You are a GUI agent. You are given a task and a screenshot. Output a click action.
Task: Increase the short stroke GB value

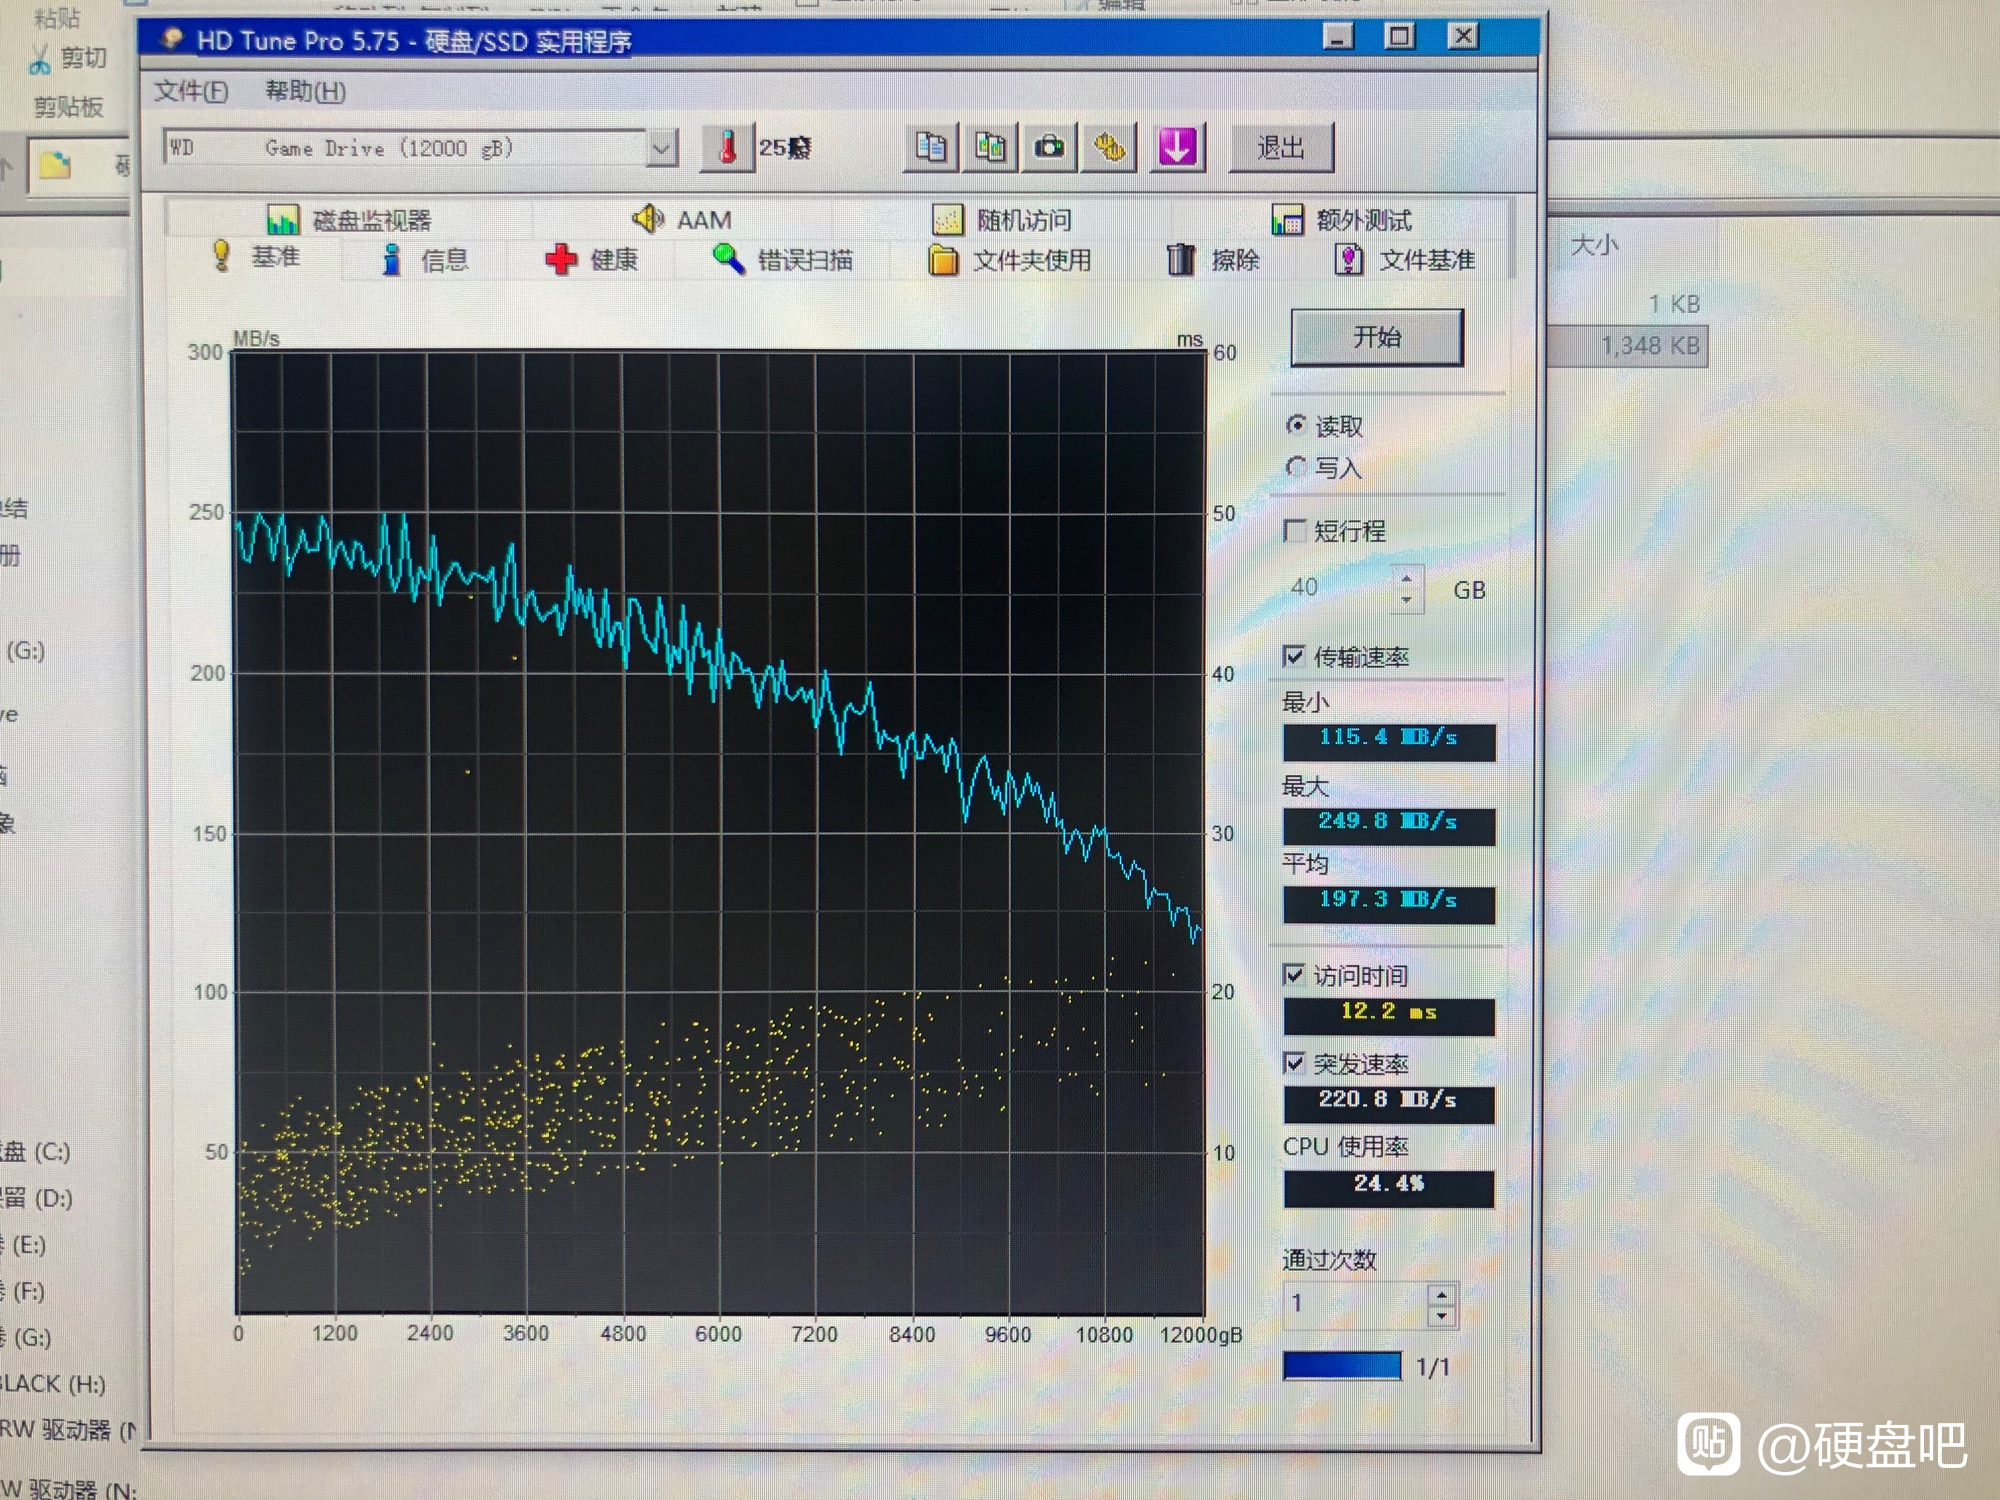click(1407, 579)
